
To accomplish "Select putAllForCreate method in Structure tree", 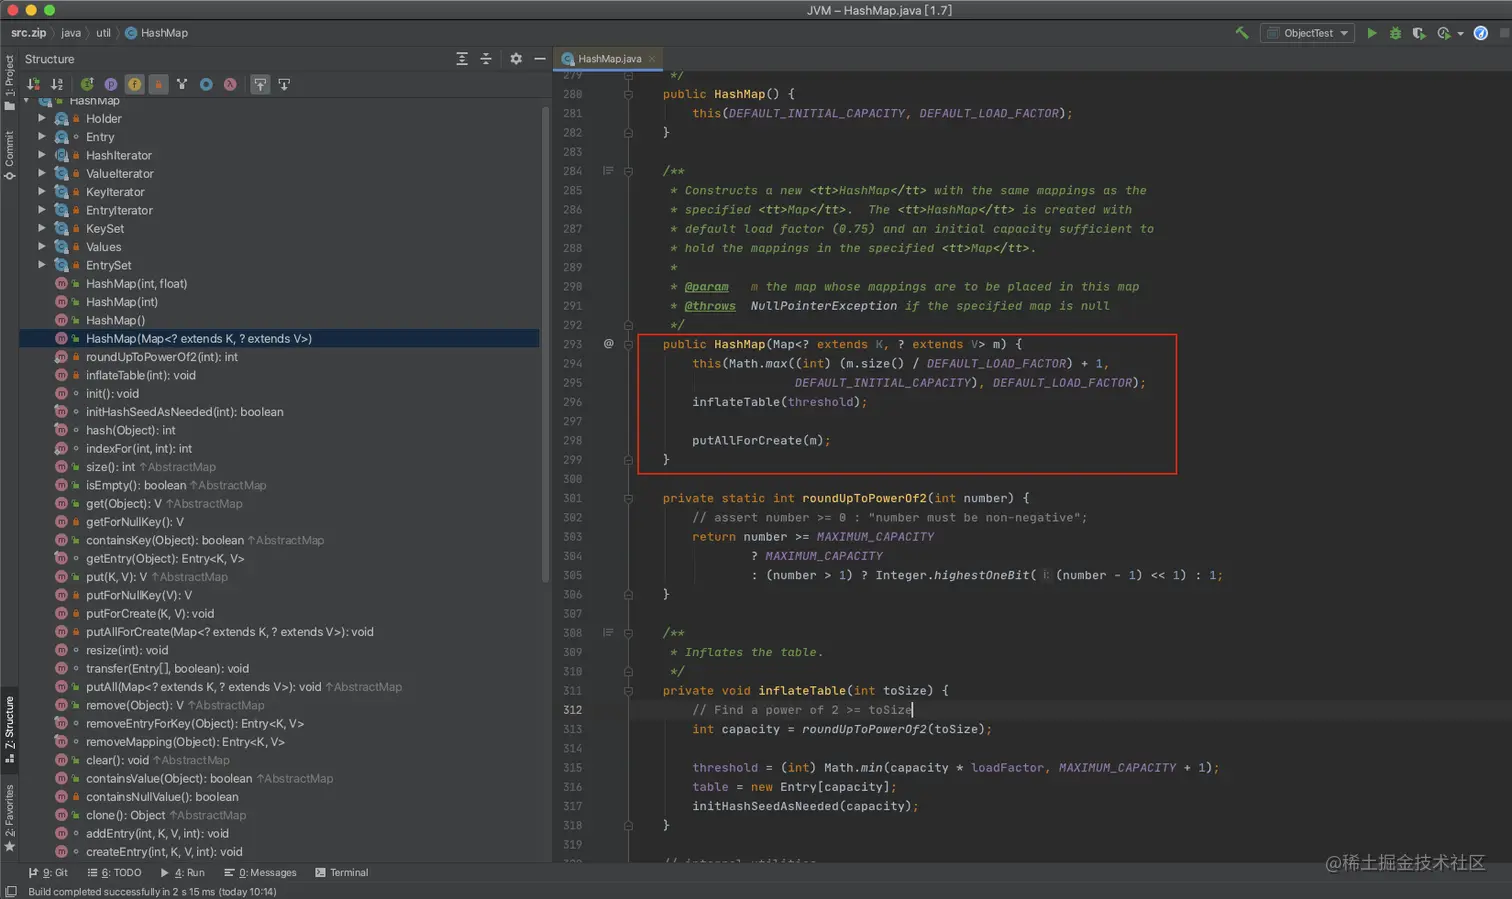I will 229,632.
